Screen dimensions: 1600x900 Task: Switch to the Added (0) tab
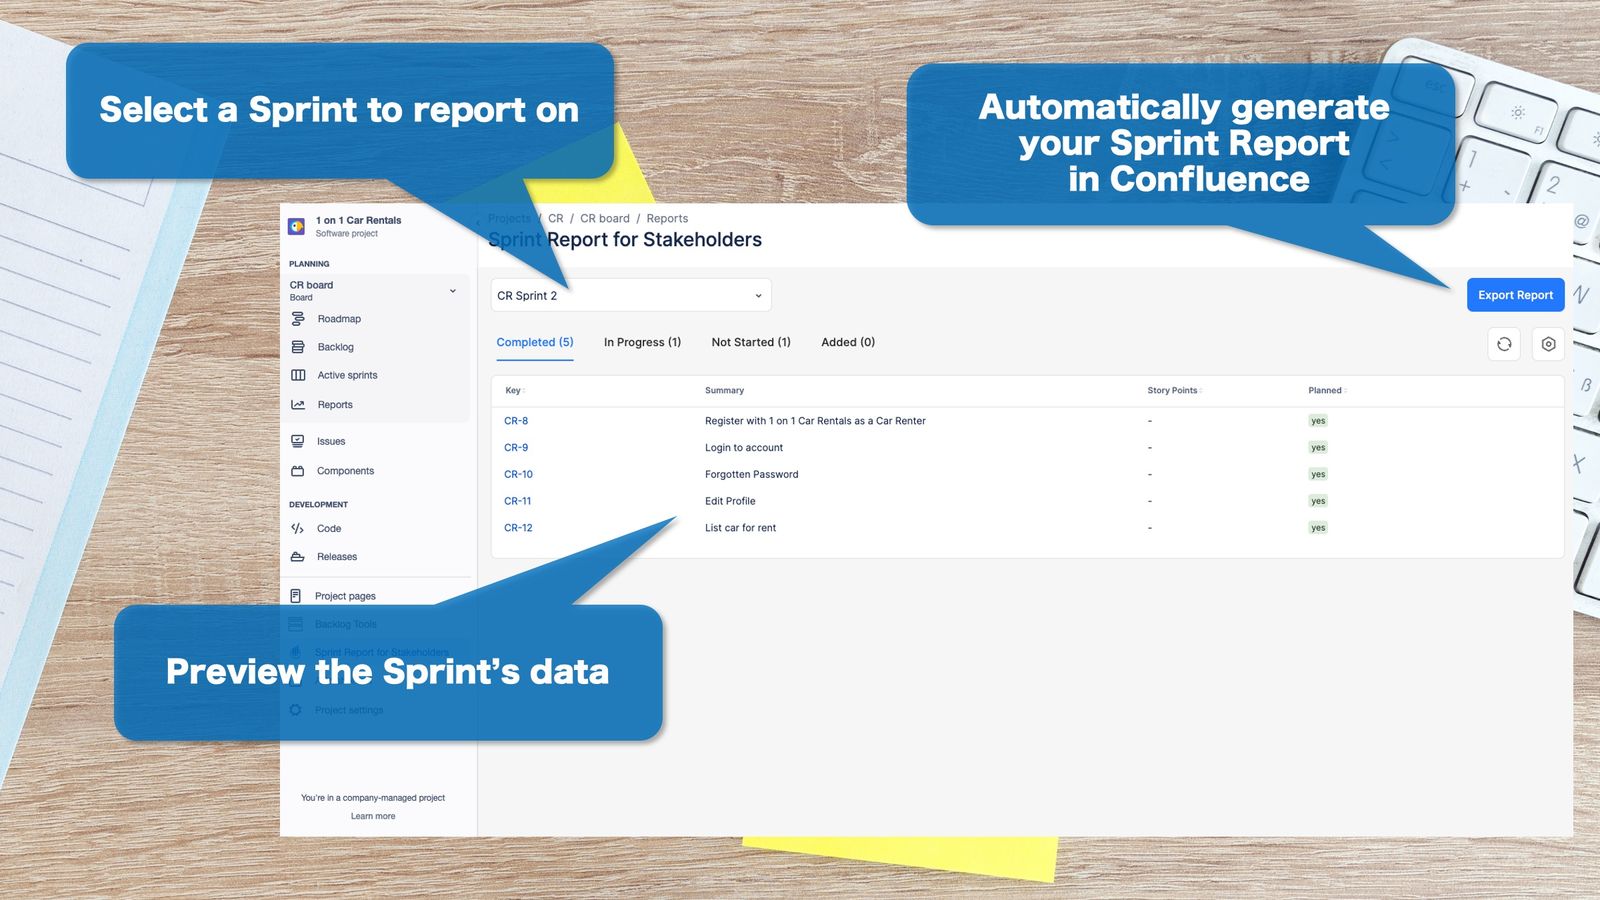pyautogui.click(x=848, y=342)
